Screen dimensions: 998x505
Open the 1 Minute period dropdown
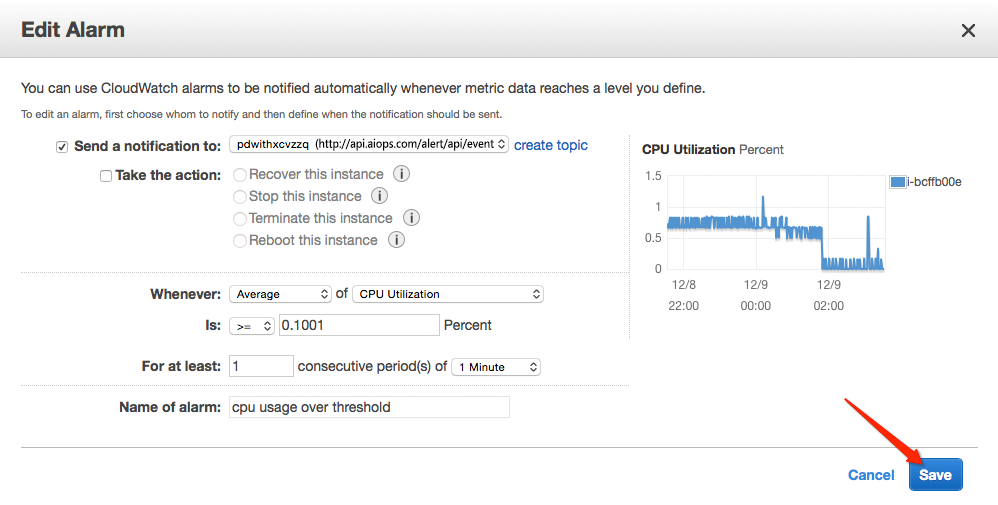[x=496, y=367]
